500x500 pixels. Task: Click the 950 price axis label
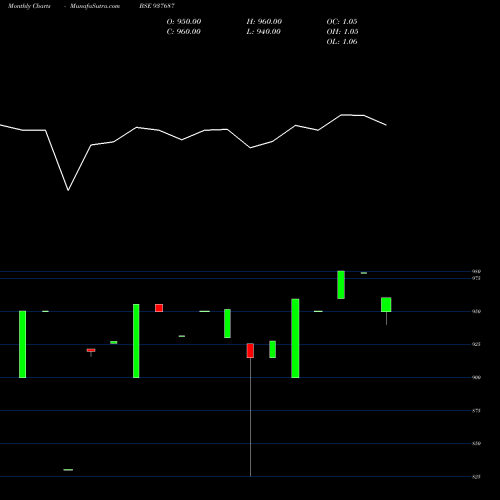tap(476, 311)
